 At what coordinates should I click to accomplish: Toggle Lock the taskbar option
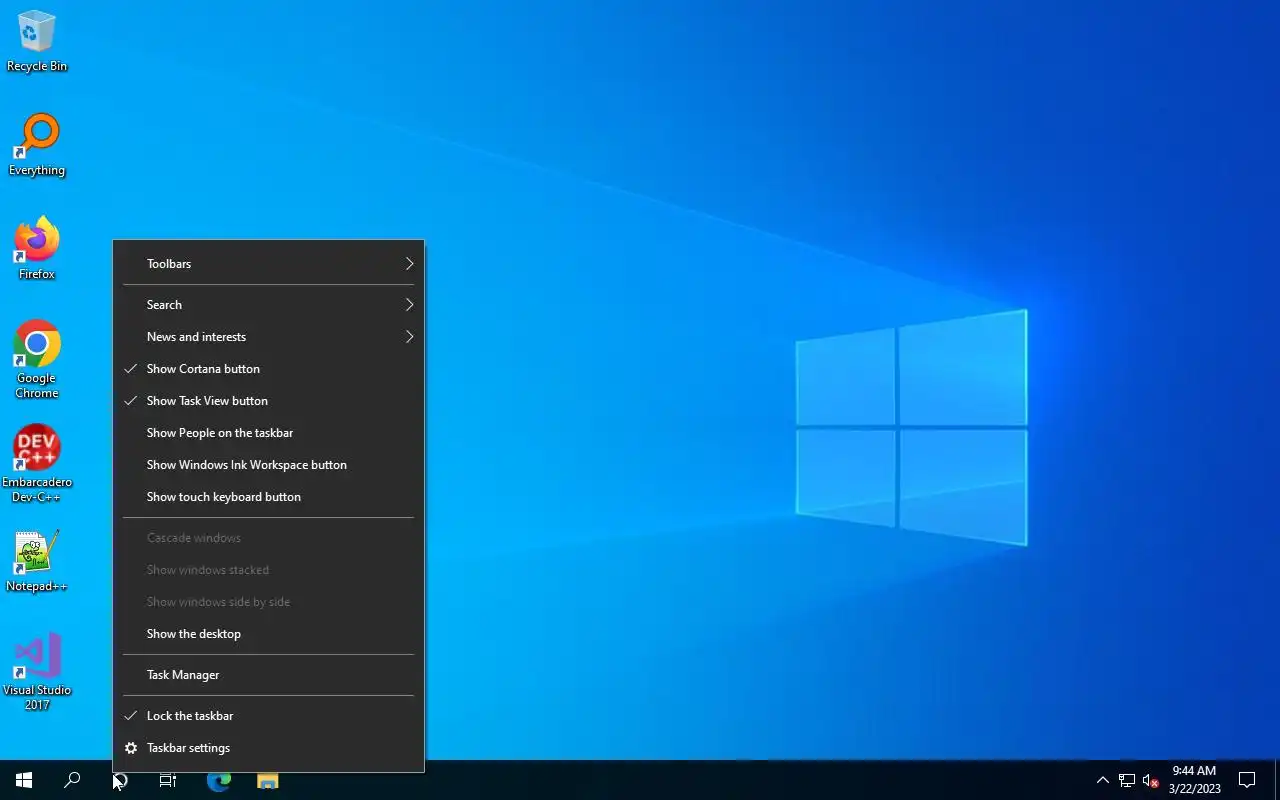coord(268,716)
